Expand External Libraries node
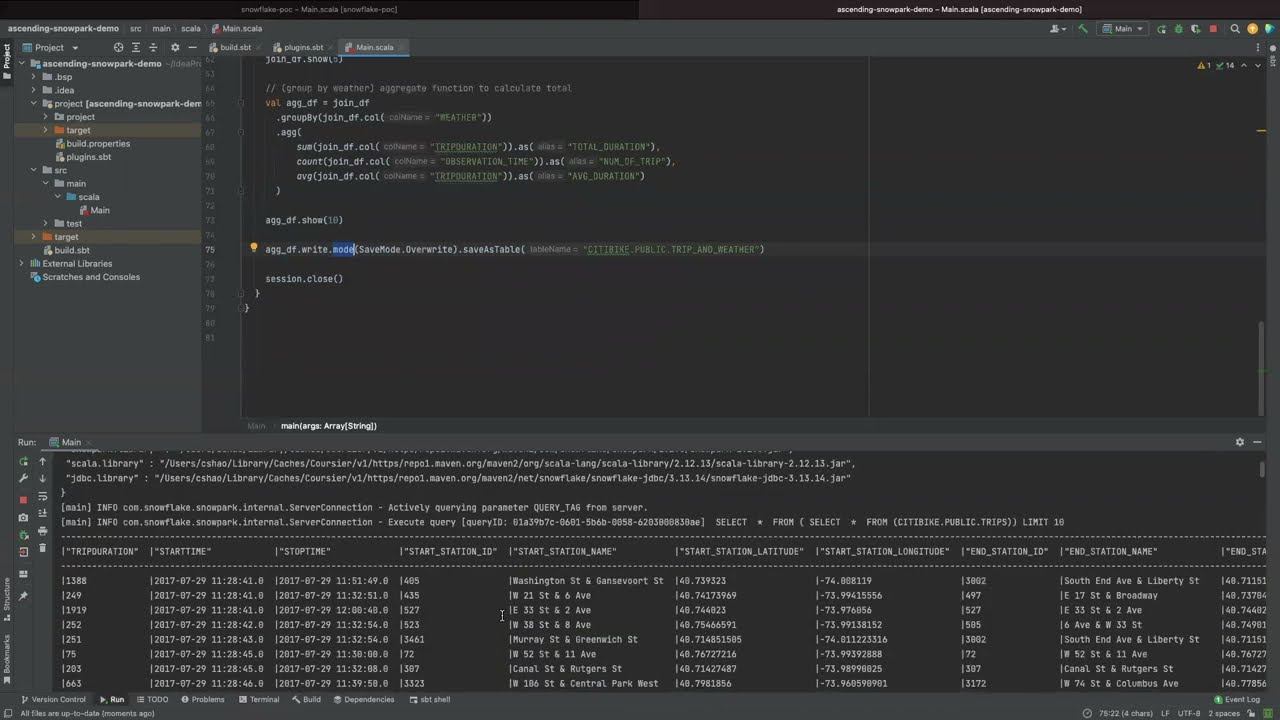 tap(21, 263)
